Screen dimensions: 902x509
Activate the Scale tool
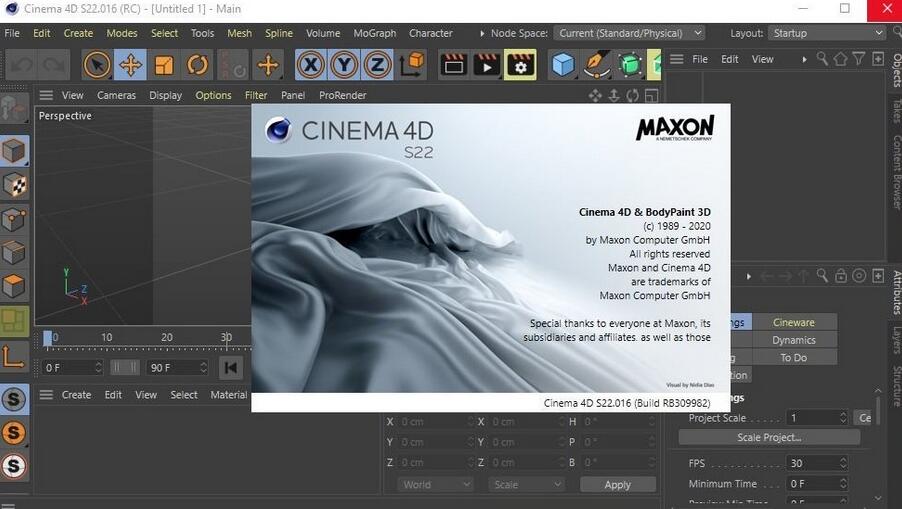click(164, 64)
